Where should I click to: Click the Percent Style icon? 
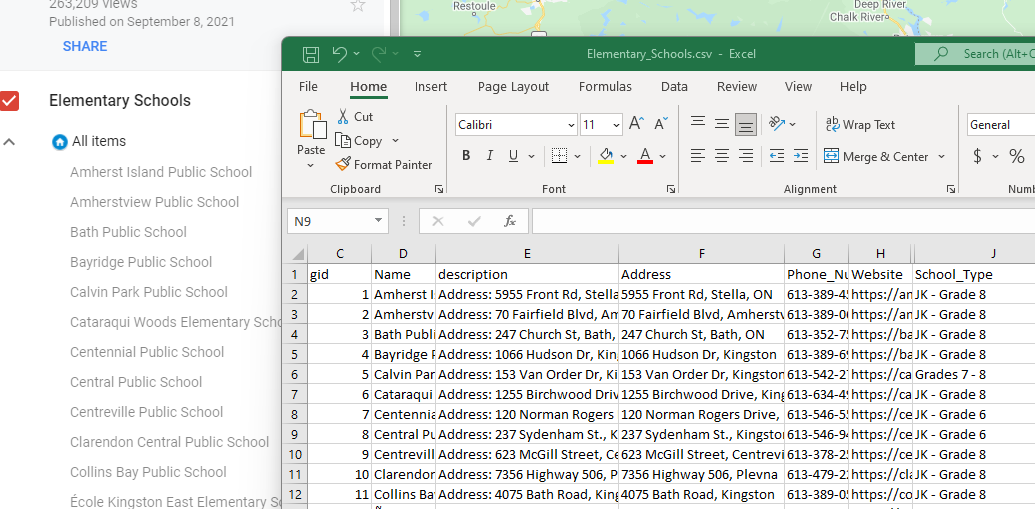[x=1017, y=156]
